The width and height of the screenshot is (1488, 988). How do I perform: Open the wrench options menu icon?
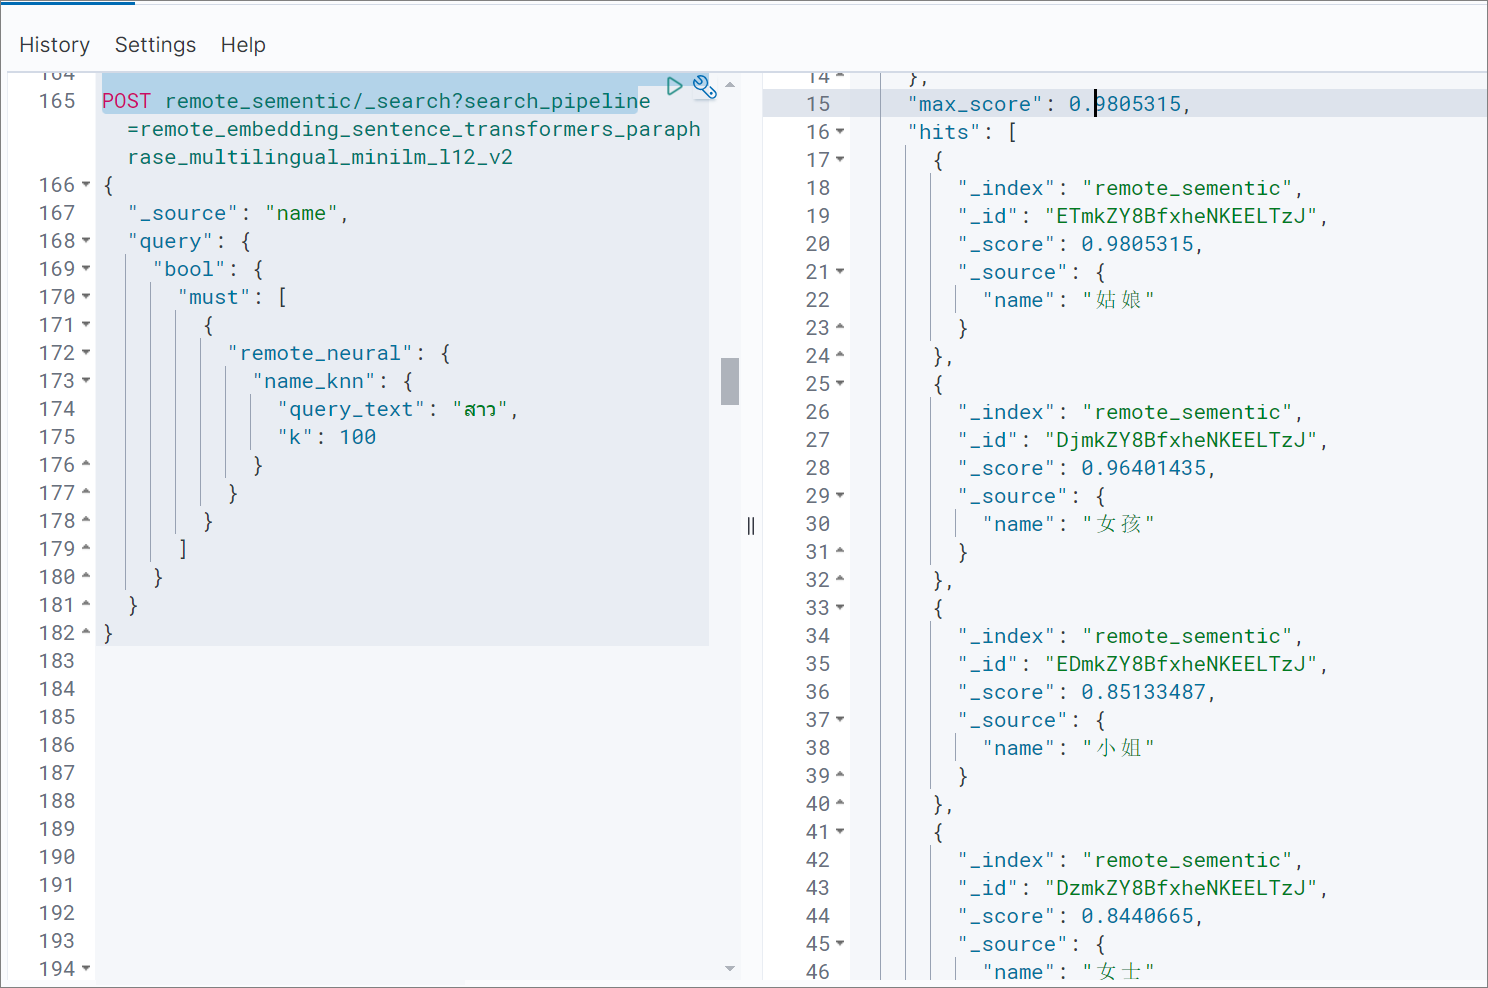tap(704, 87)
